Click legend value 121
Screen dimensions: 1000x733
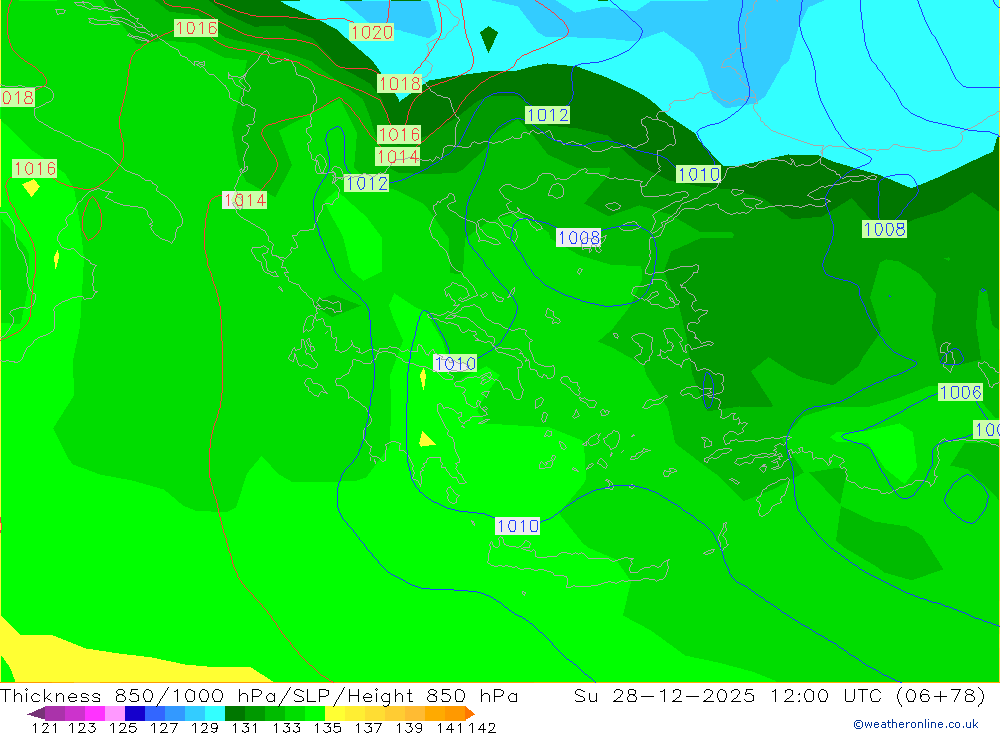click(45, 727)
